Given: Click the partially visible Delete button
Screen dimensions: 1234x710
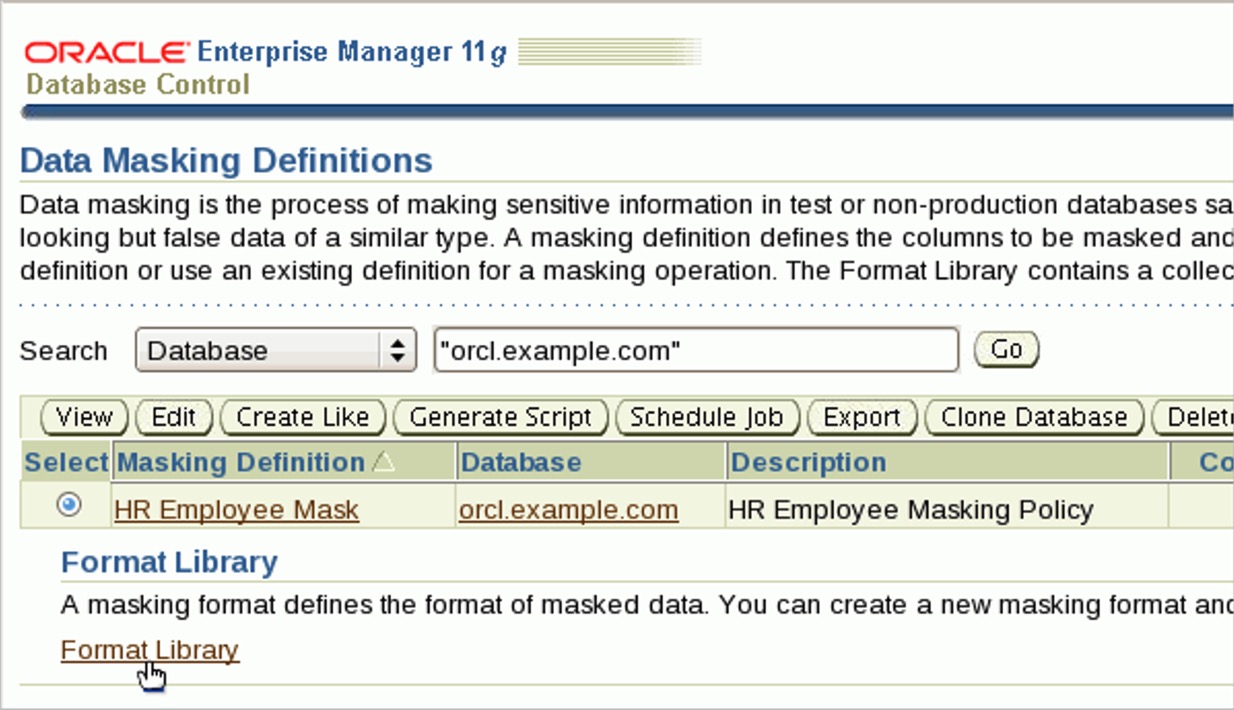Looking at the screenshot, I should [1195, 417].
